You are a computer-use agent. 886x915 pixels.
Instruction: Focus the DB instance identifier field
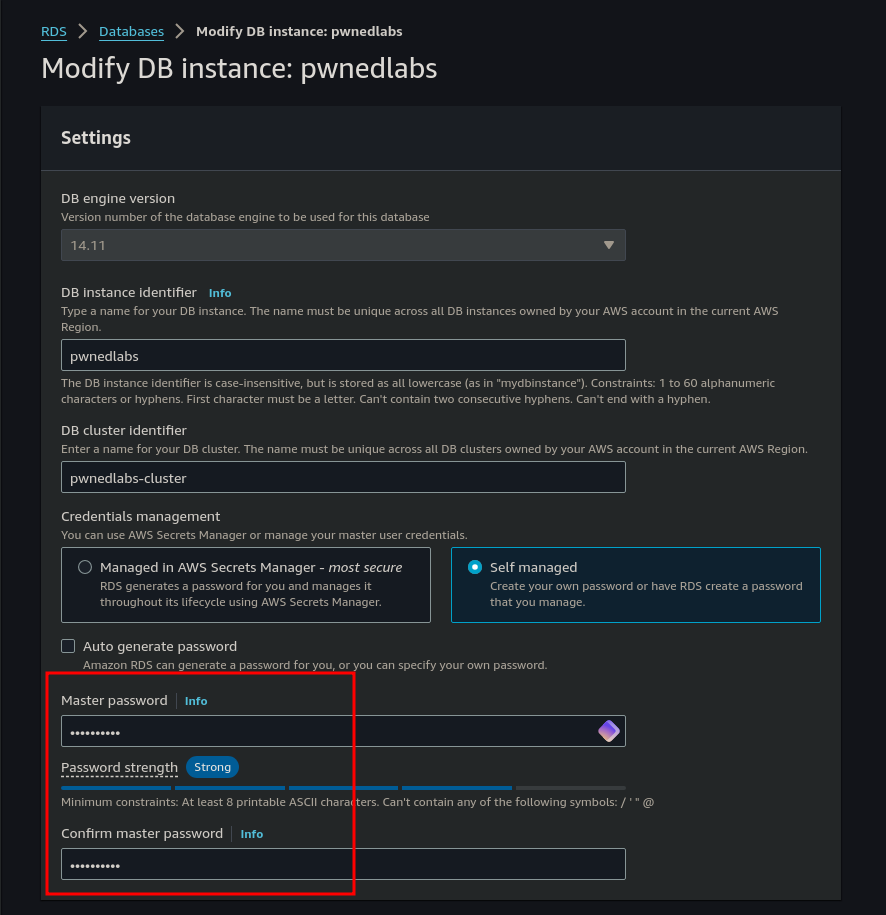point(343,355)
